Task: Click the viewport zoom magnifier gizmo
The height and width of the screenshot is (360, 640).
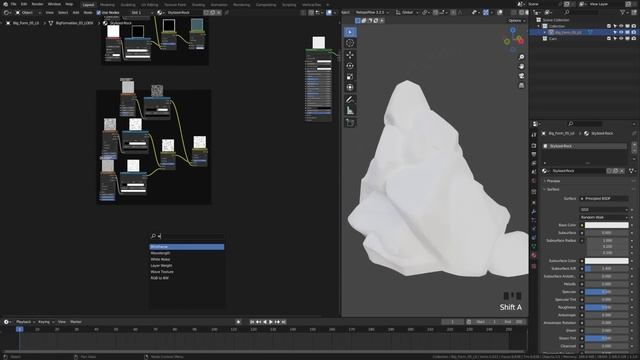Action: [x=521, y=57]
